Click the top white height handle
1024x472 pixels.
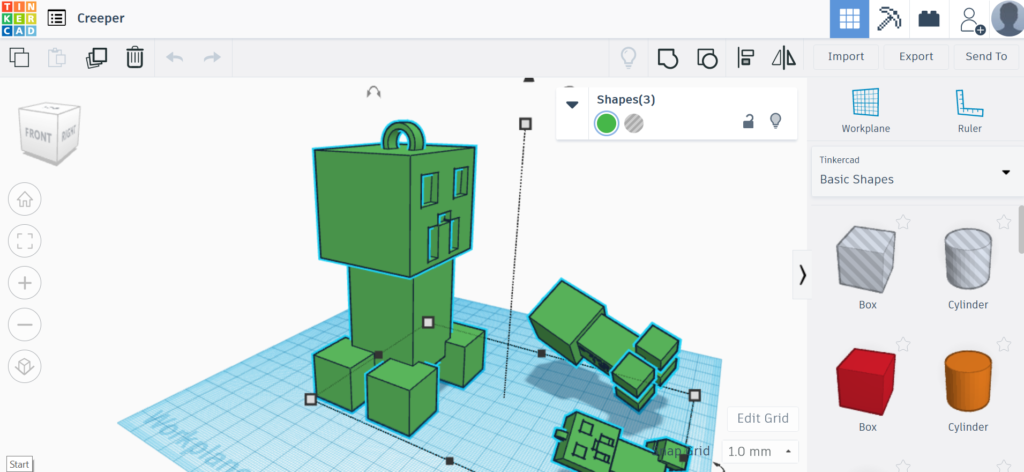coord(525,123)
